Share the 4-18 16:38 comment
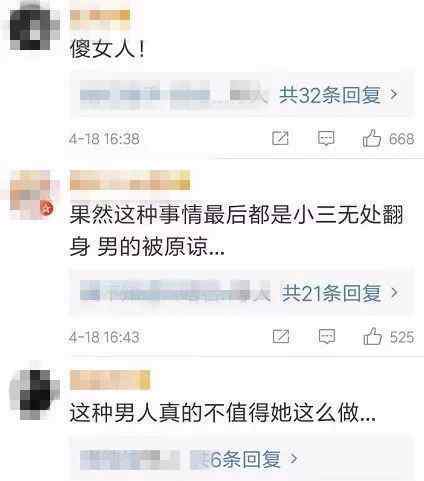 pyautogui.click(x=280, y=138)
